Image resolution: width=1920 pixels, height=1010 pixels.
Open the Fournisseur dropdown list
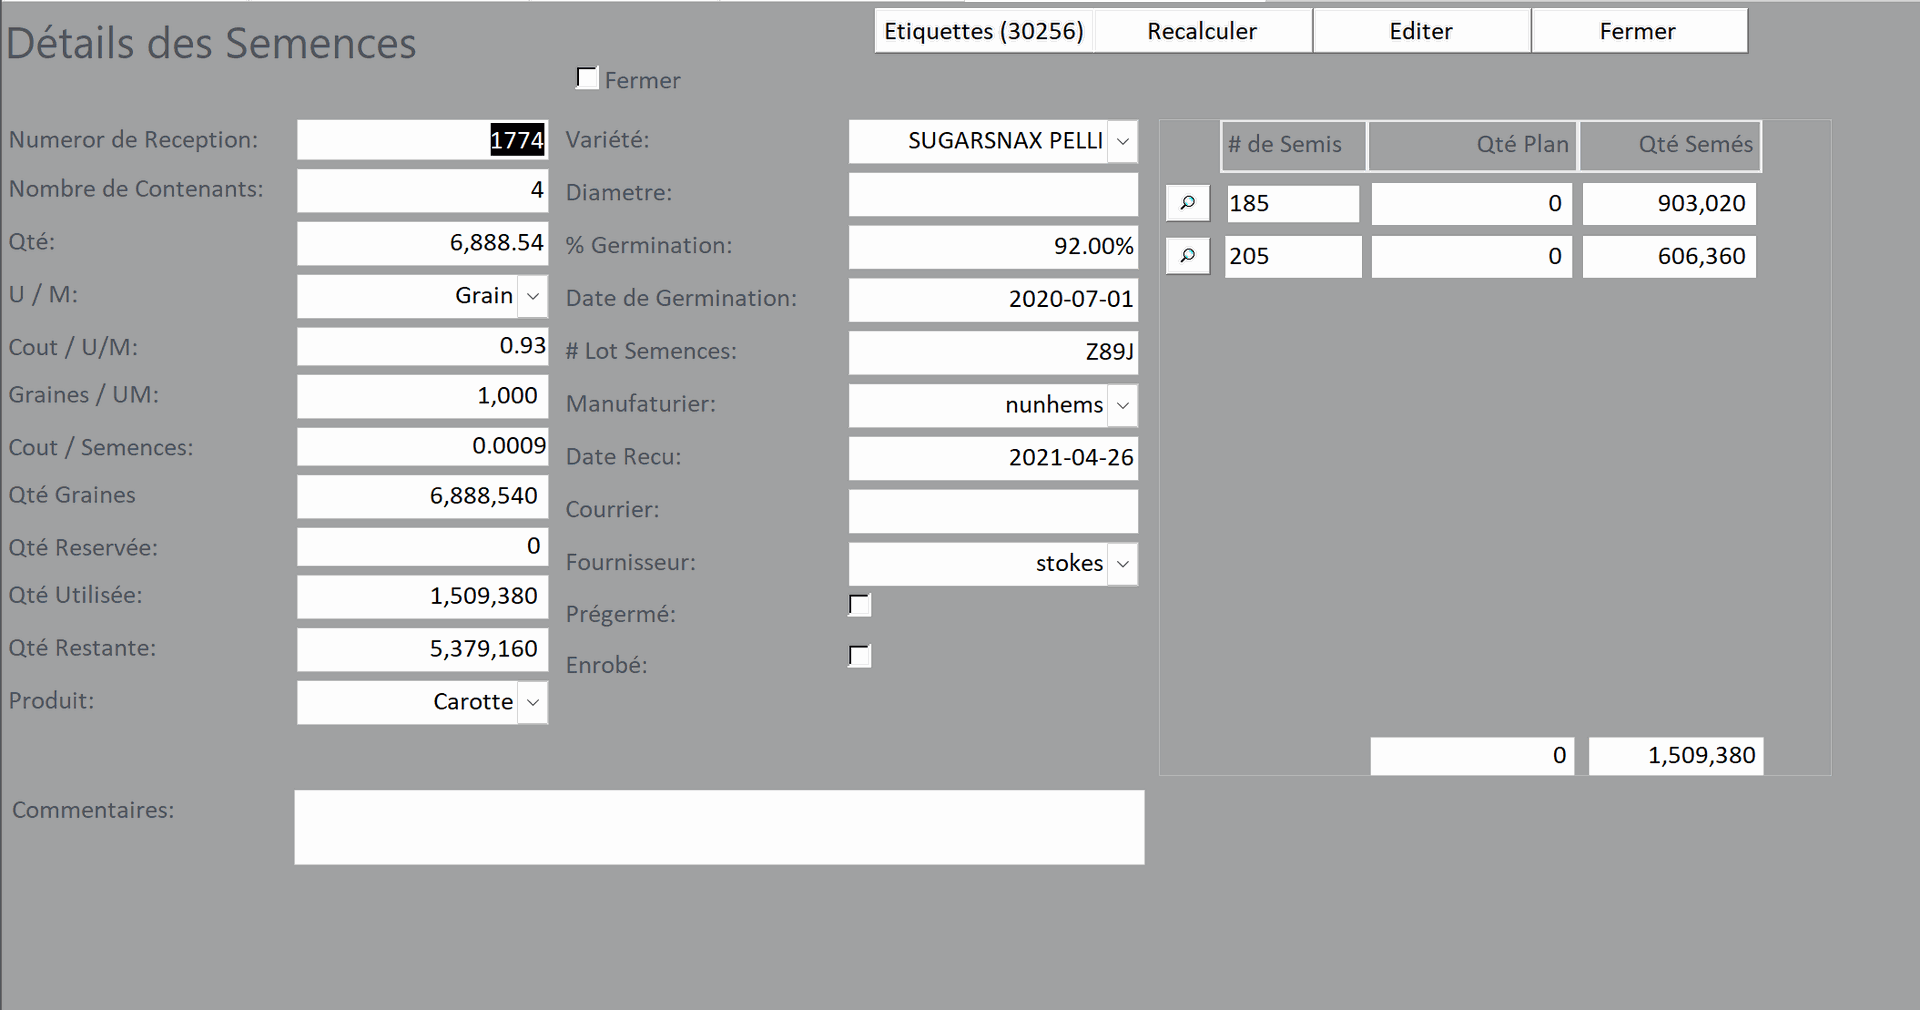pyautogui.click(x=1122, y=564)
